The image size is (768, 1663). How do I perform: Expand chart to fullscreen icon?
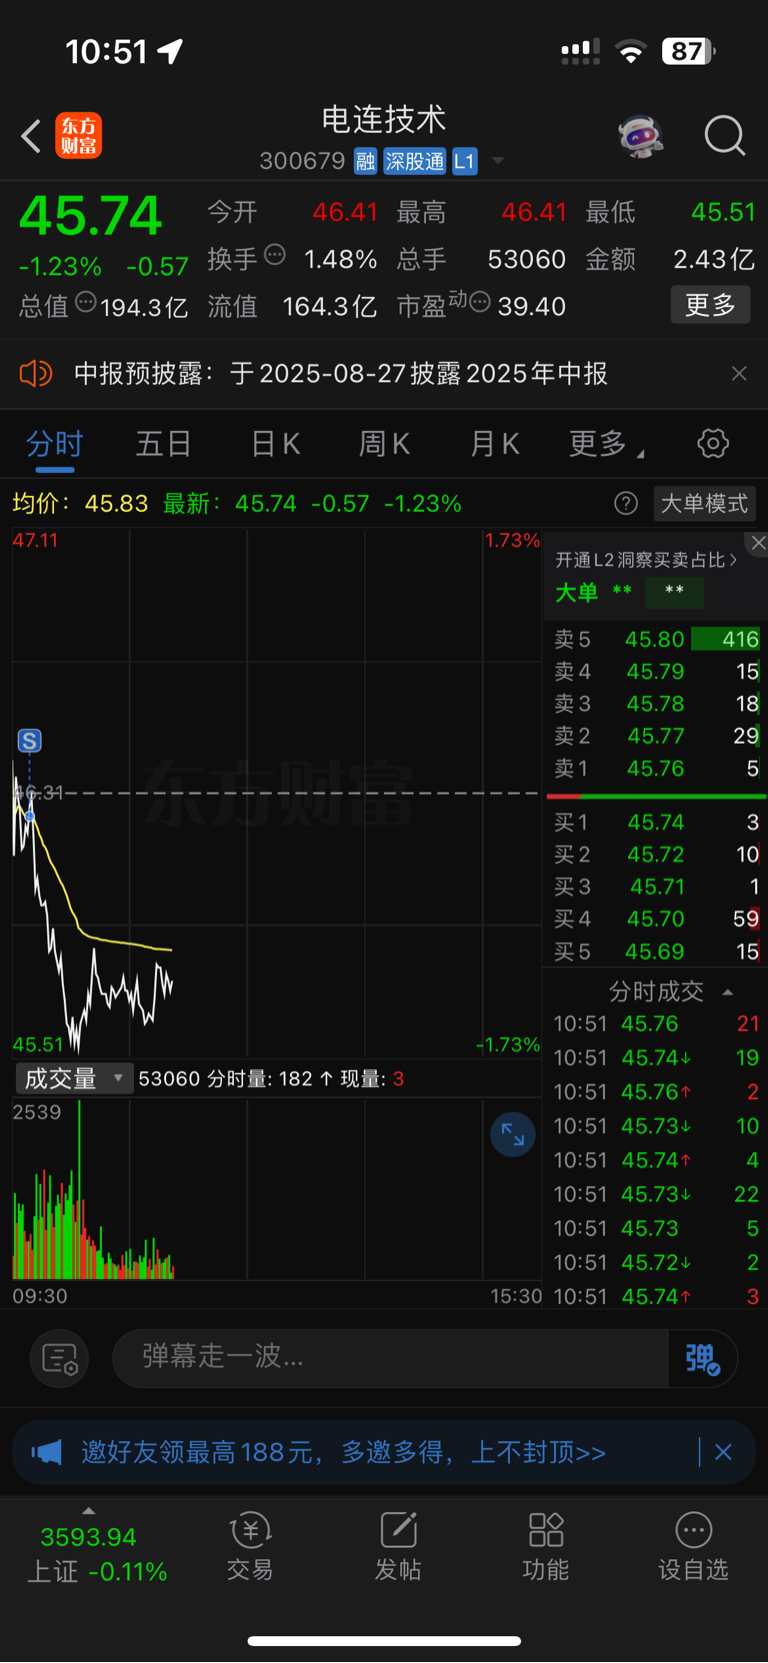click(x=513, y=1134)
